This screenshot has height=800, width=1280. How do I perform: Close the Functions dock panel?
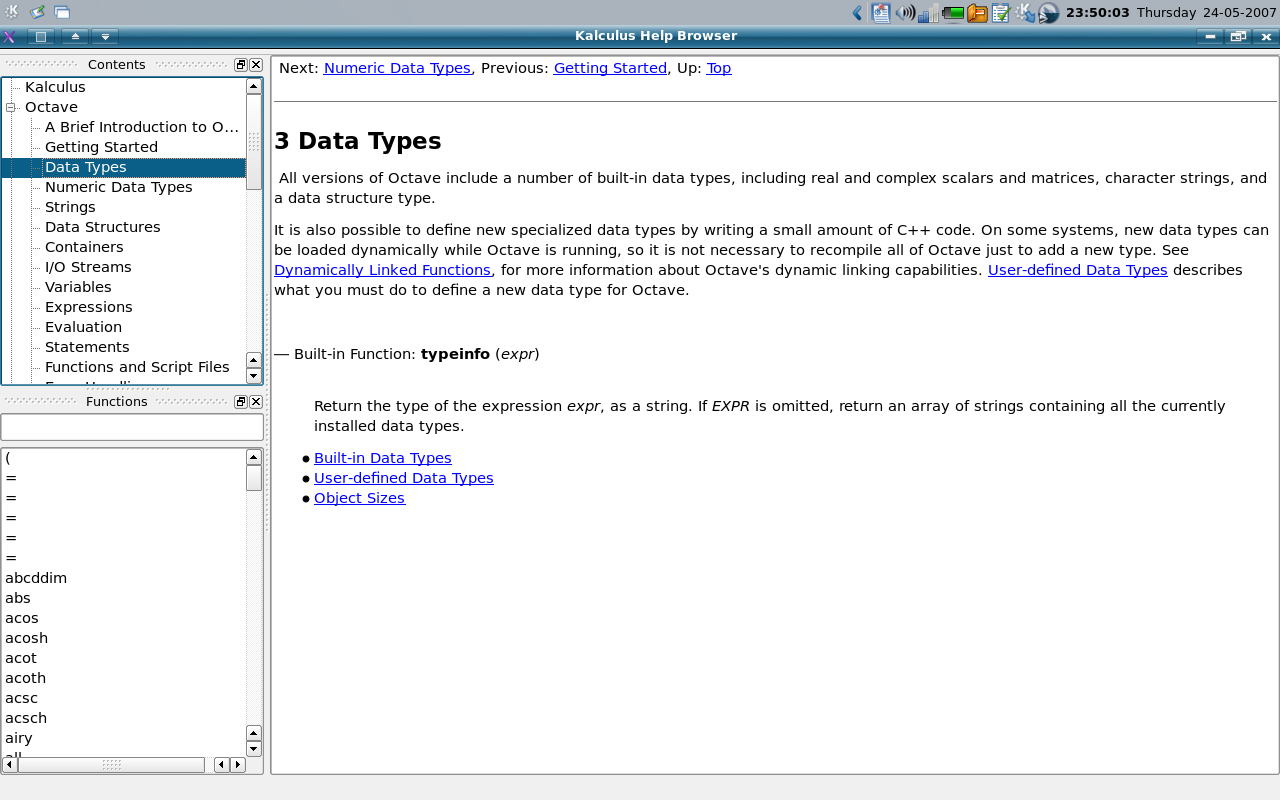[256, 402]
